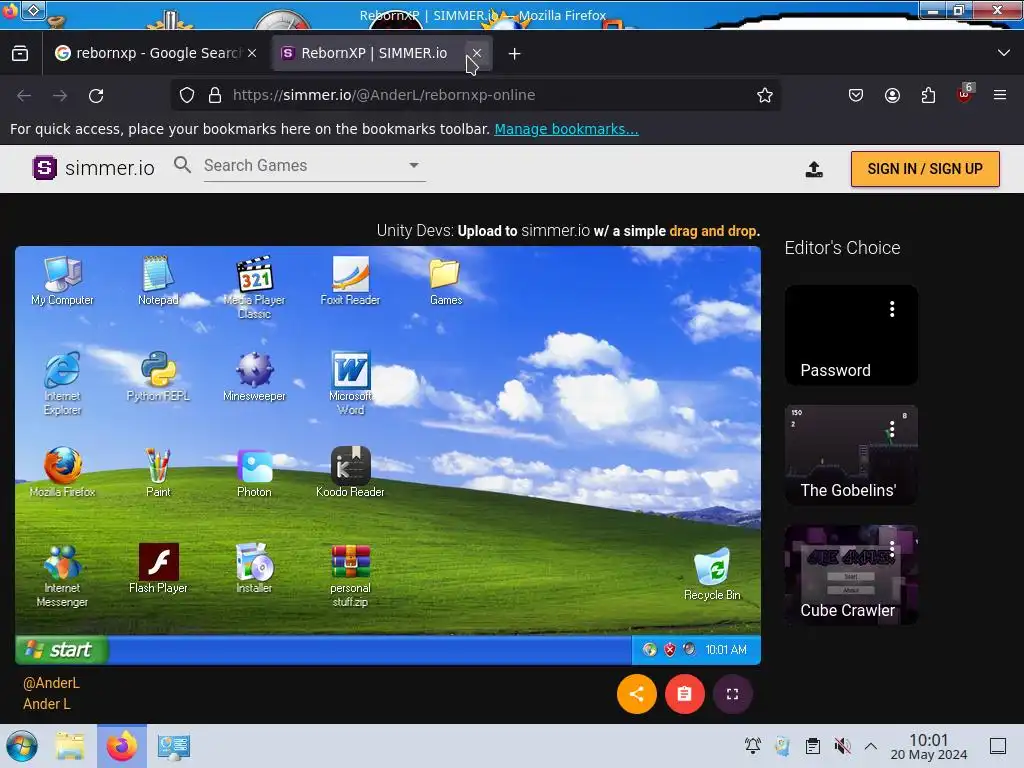The image size is (1024, 768).
Task: Launch Koodo Reader icon
Action: (x=350, y=472)
